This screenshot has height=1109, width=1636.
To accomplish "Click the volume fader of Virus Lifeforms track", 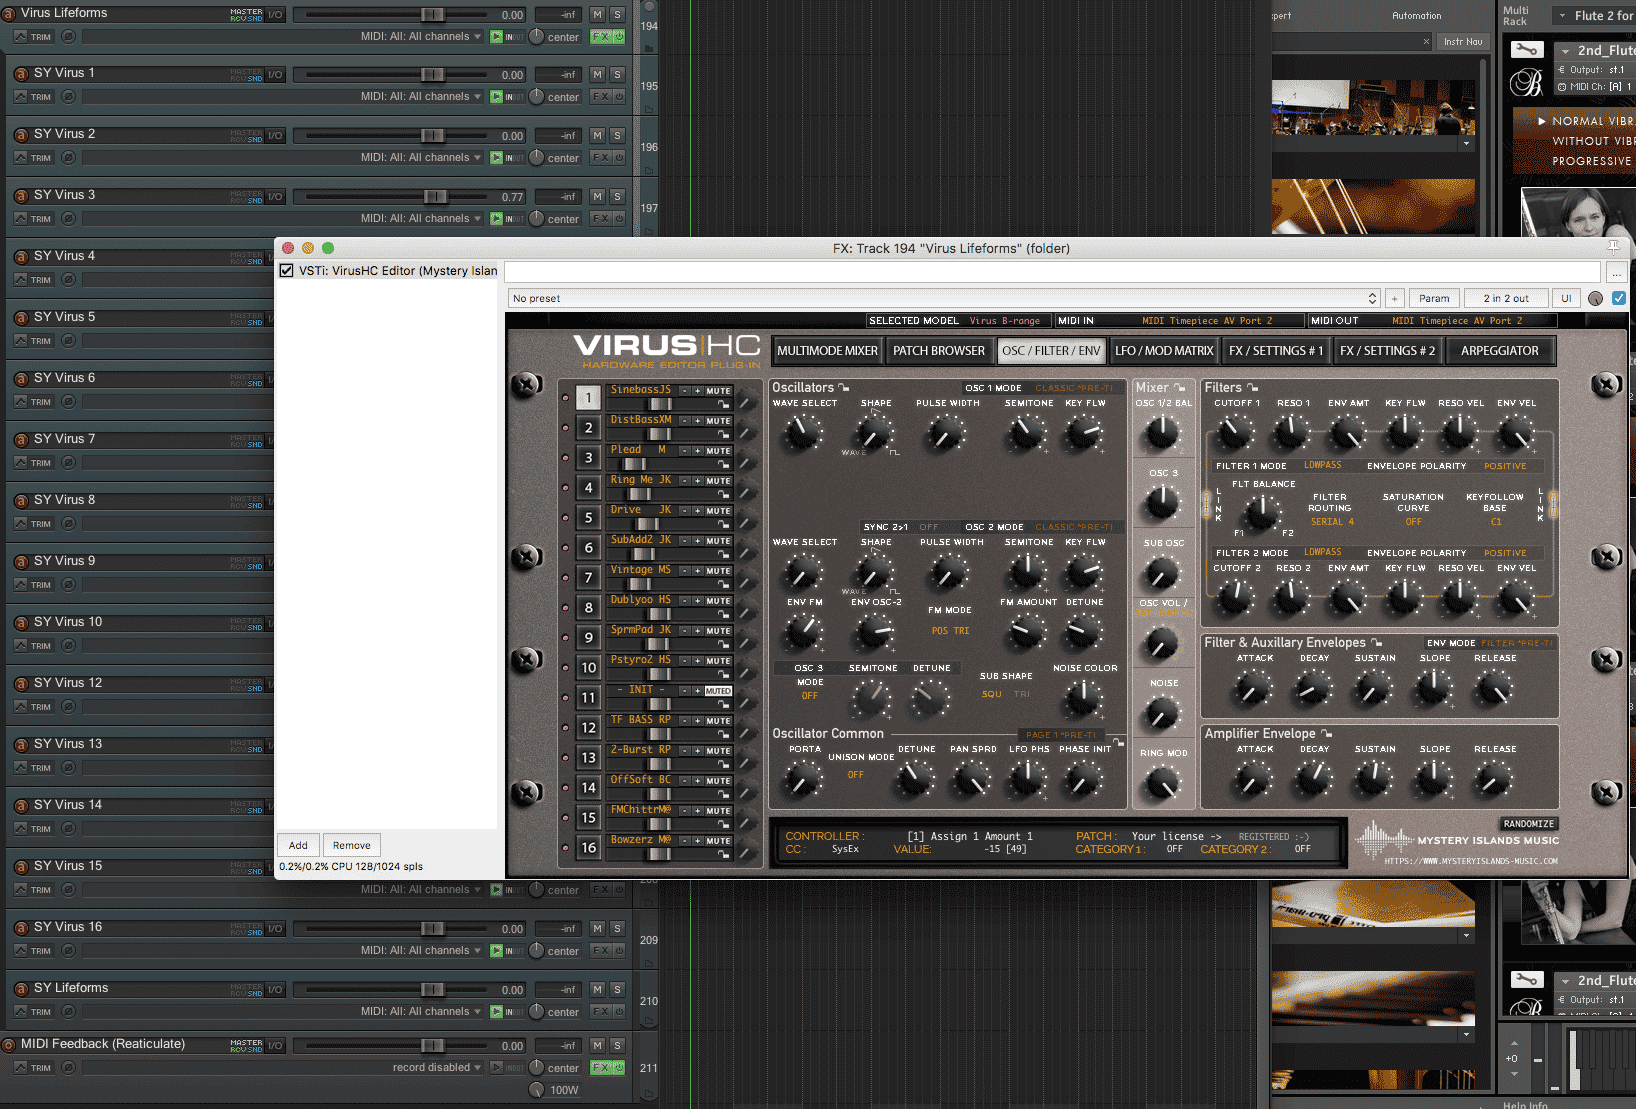I will point(432,15).
